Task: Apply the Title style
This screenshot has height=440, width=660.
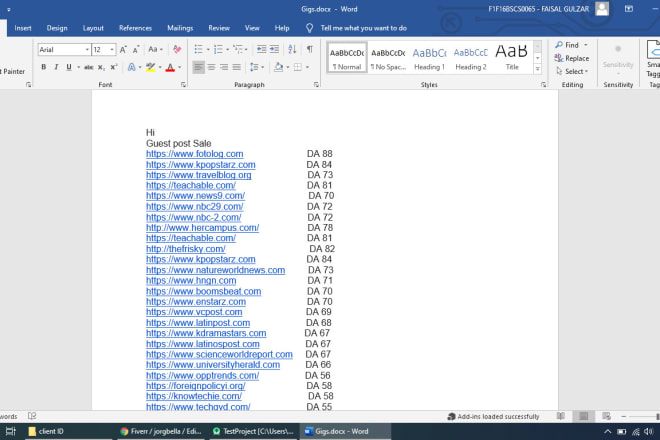Action: tap(512, 58)
